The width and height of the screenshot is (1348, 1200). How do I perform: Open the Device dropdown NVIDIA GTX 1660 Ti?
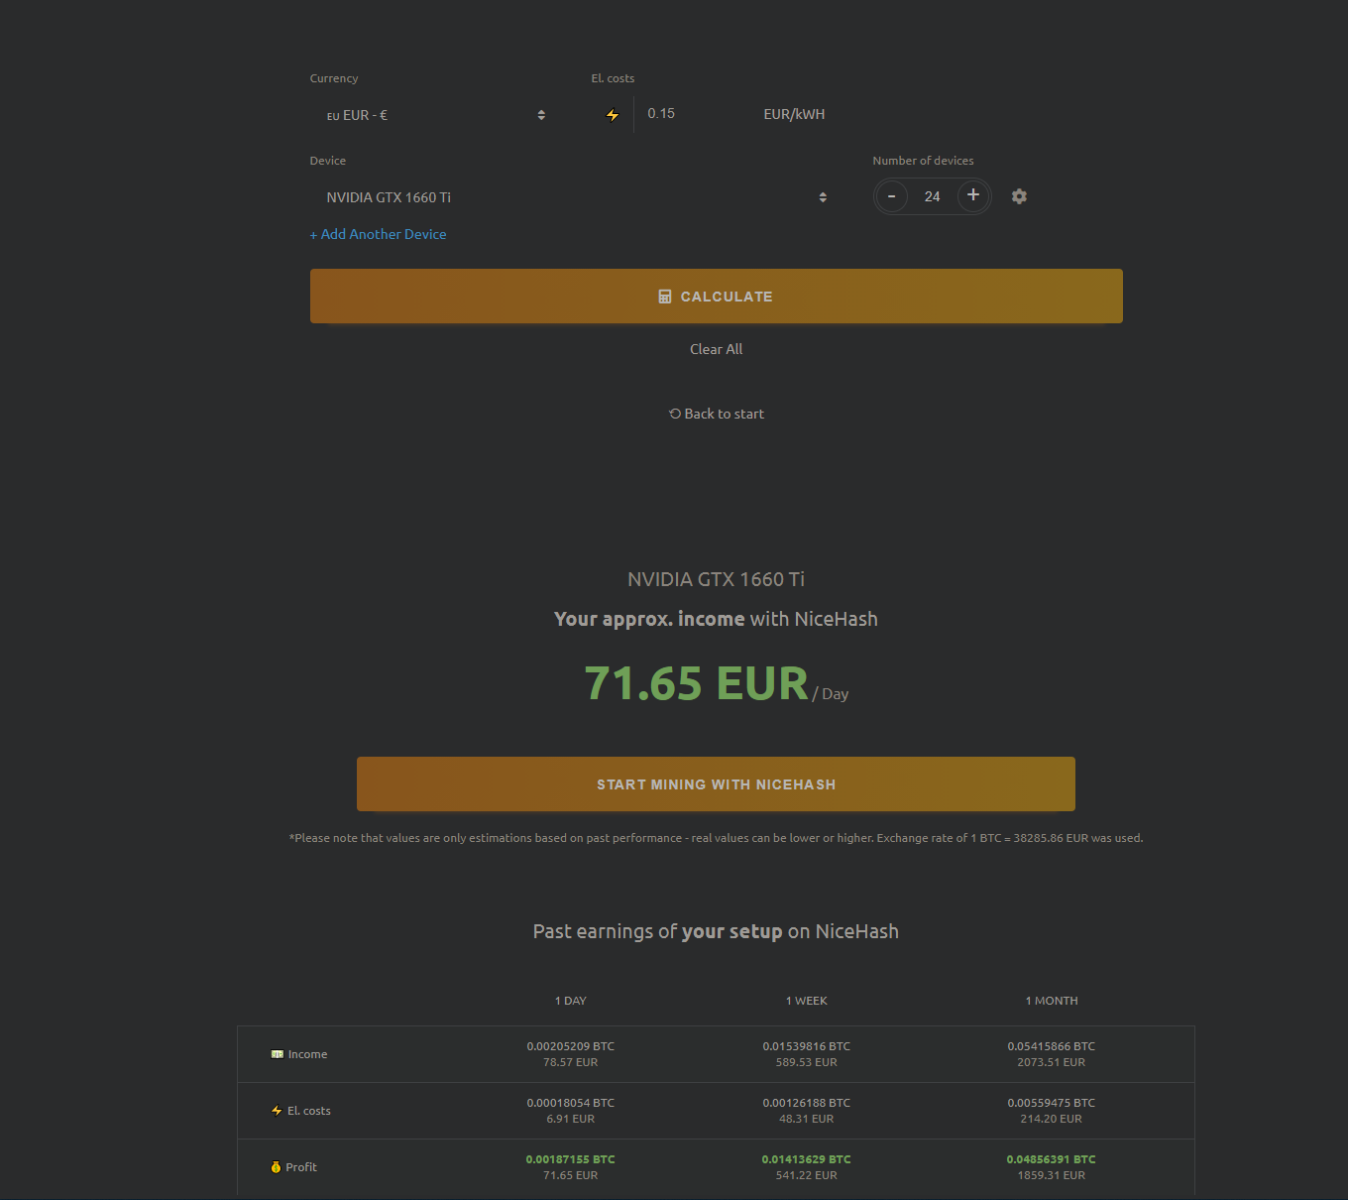click(x=575, y=197)
